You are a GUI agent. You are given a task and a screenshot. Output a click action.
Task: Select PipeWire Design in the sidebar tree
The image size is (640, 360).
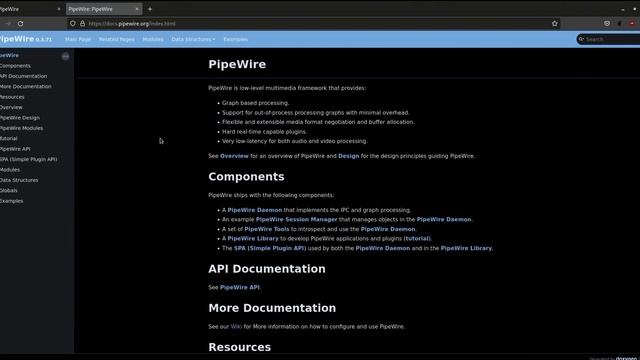click(20, 118)
